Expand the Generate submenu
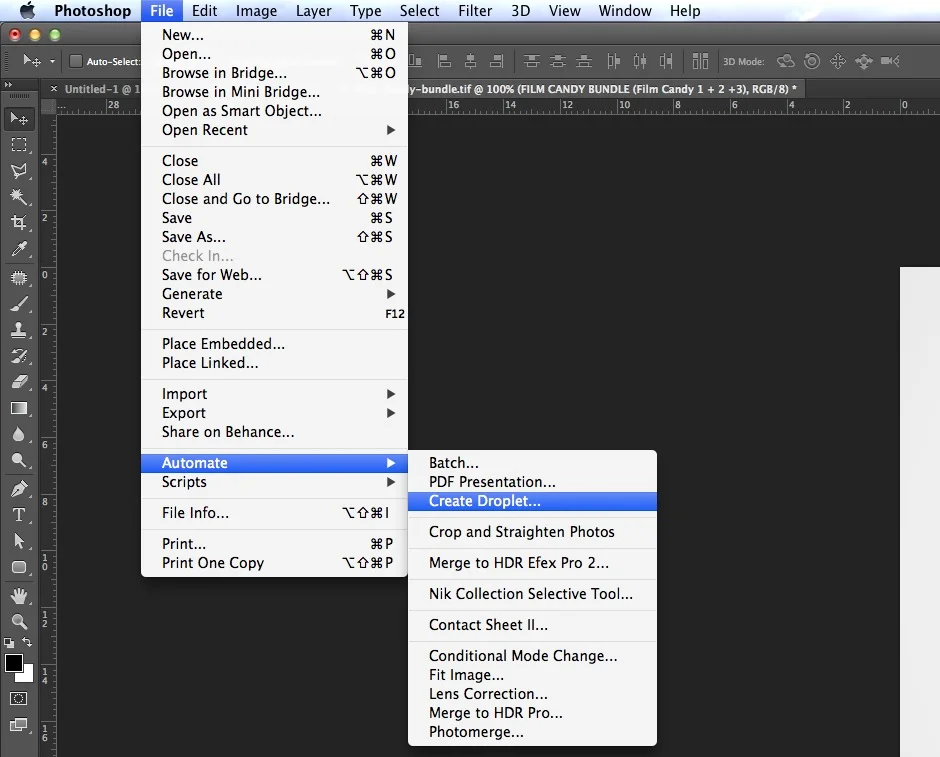 274,294
